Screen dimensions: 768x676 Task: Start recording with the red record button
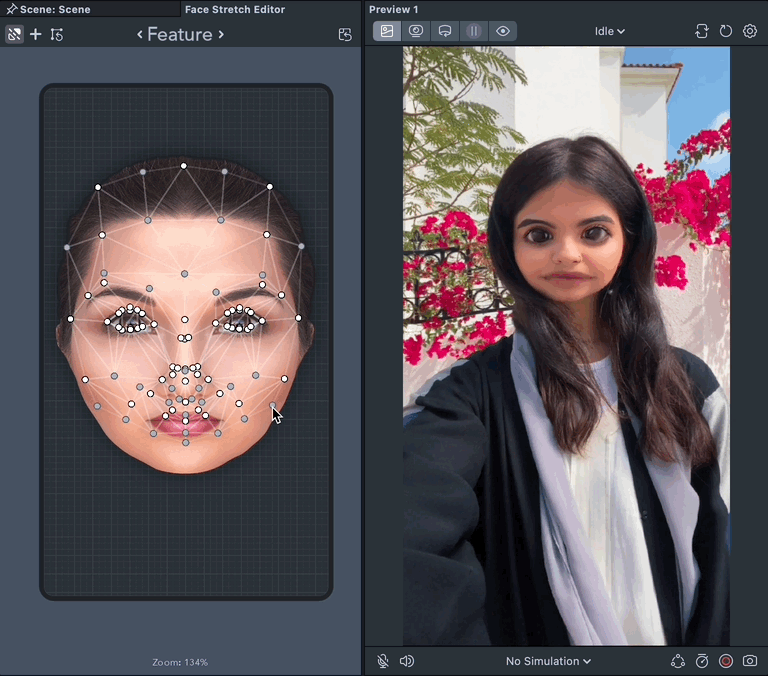tap(726, 661)
